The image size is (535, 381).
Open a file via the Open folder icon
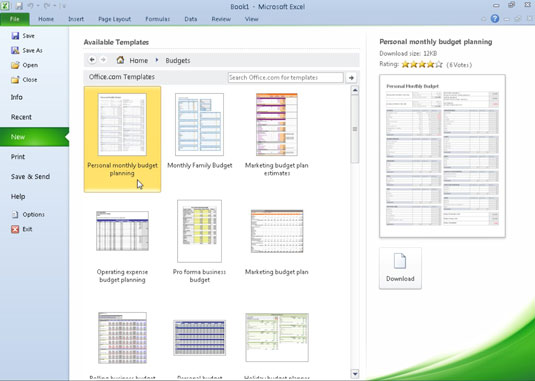(15, 65)
